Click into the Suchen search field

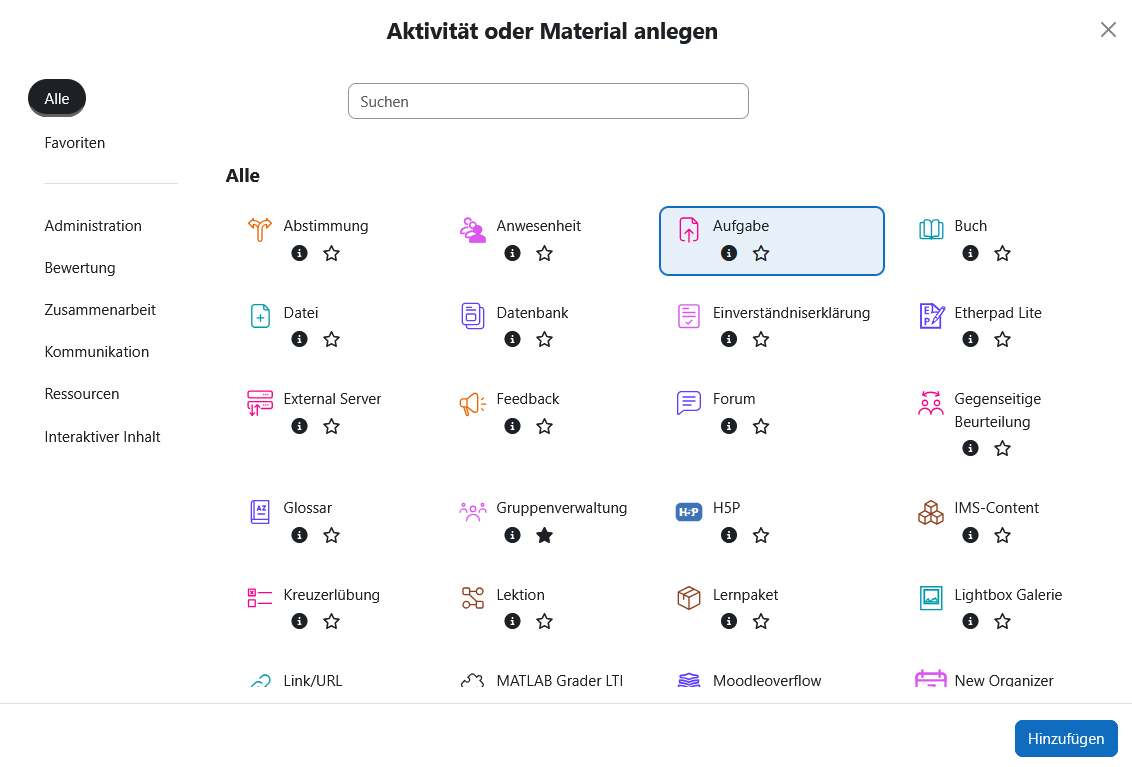(x=548, y=101)
